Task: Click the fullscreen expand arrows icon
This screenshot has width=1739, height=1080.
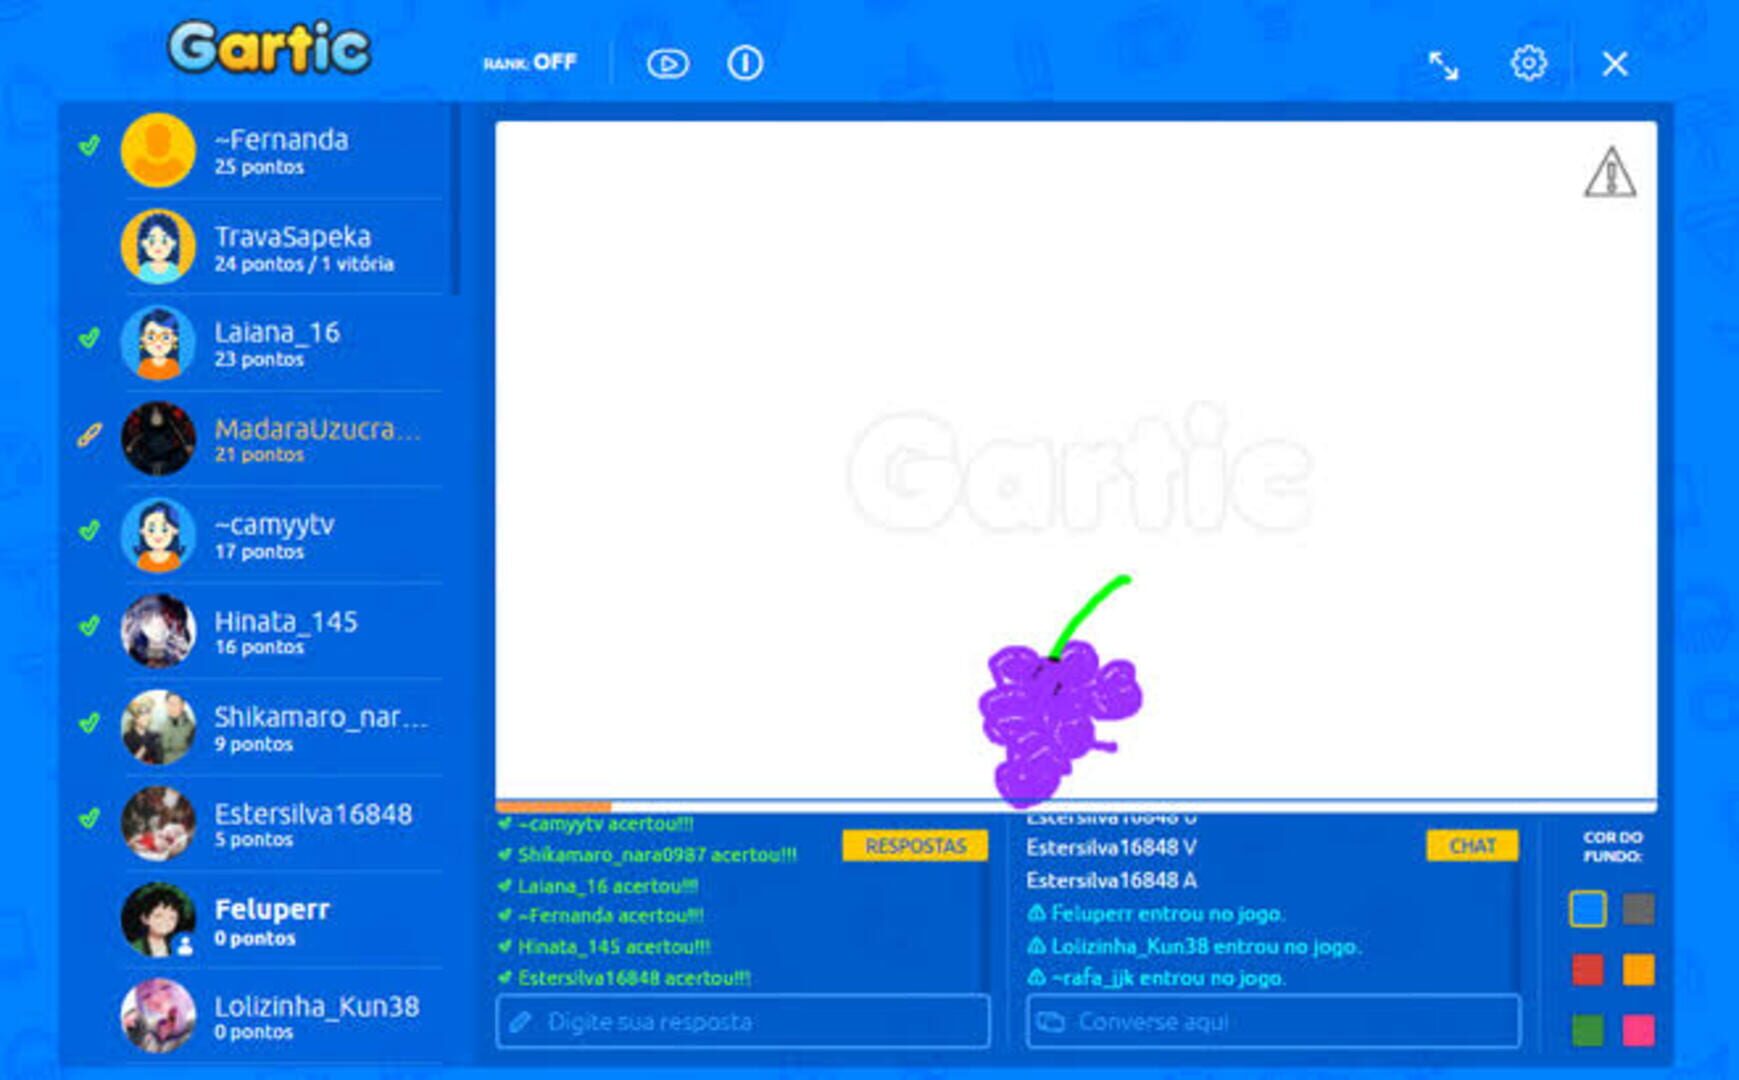Action: [x=1442, y=65]
